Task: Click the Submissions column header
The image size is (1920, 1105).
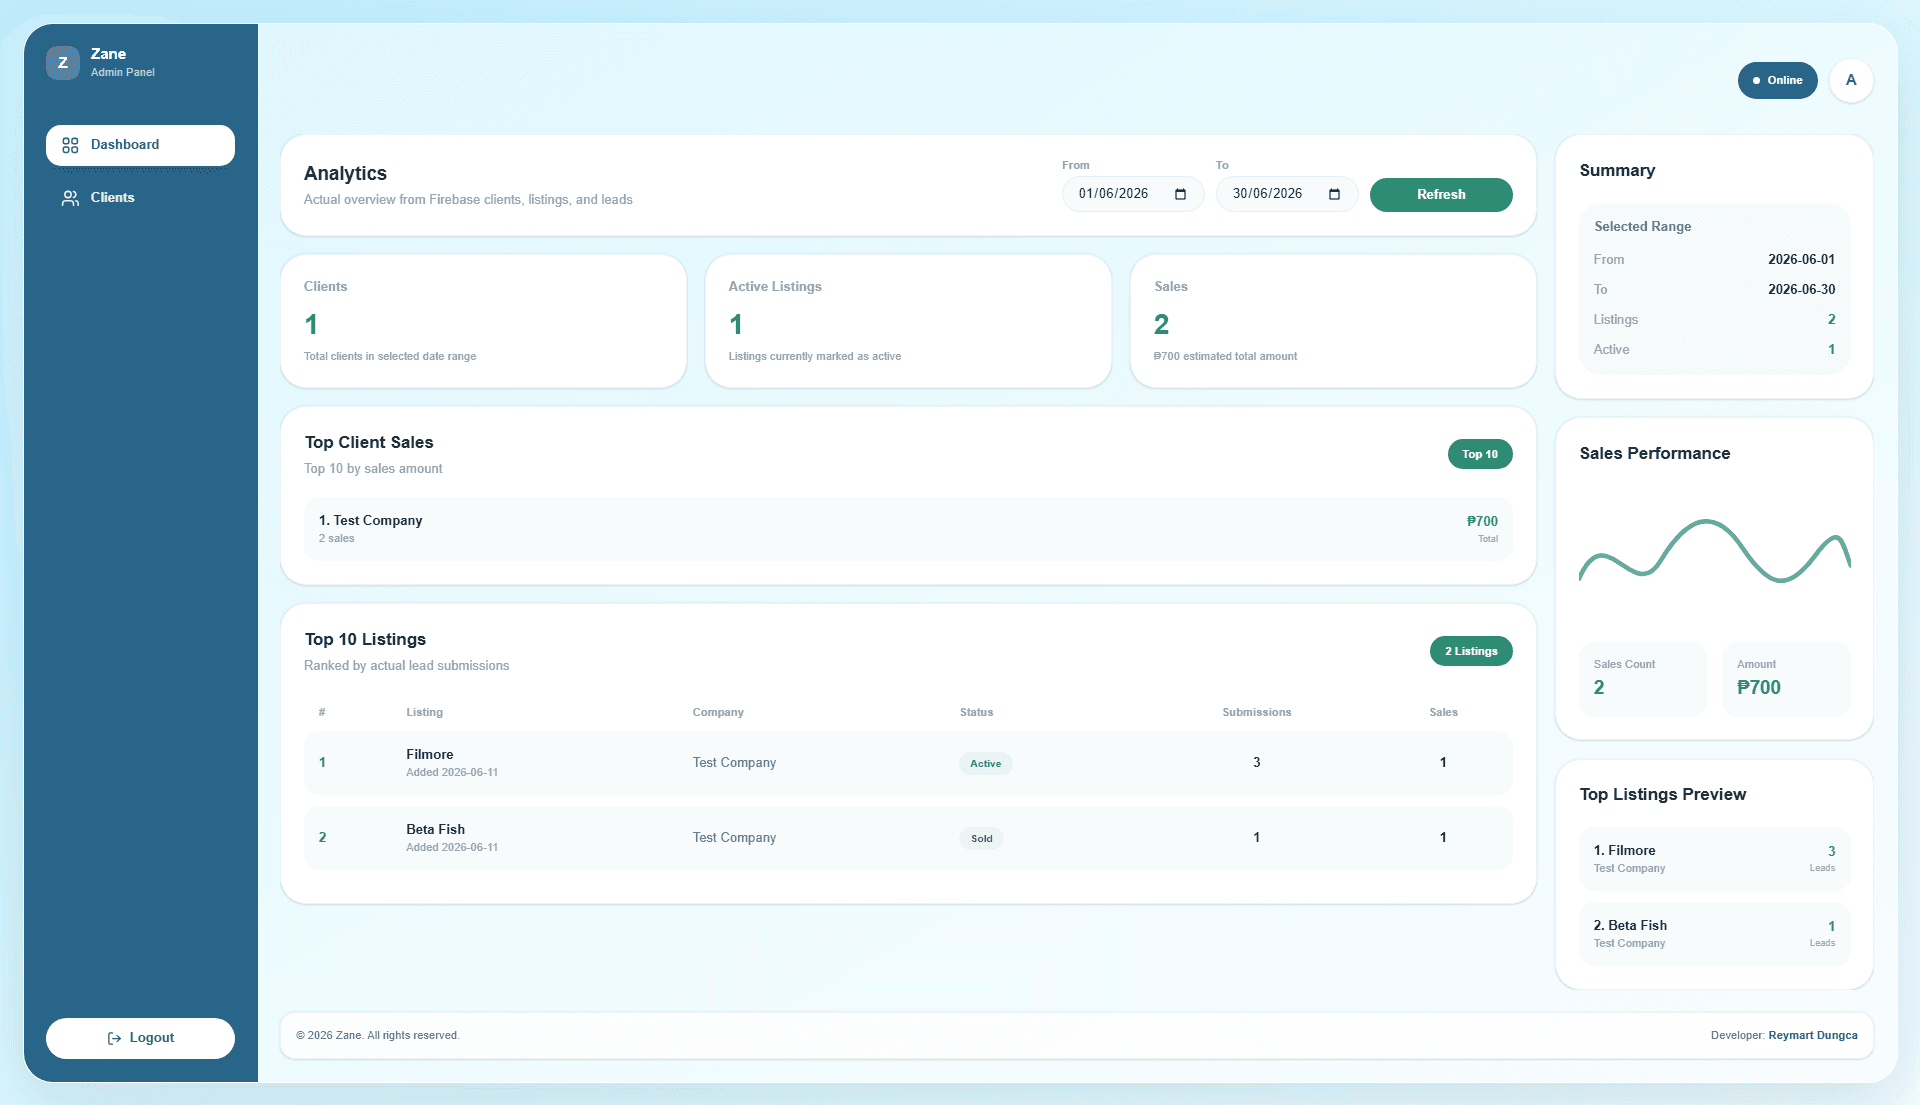Action: coord(1256,713)
